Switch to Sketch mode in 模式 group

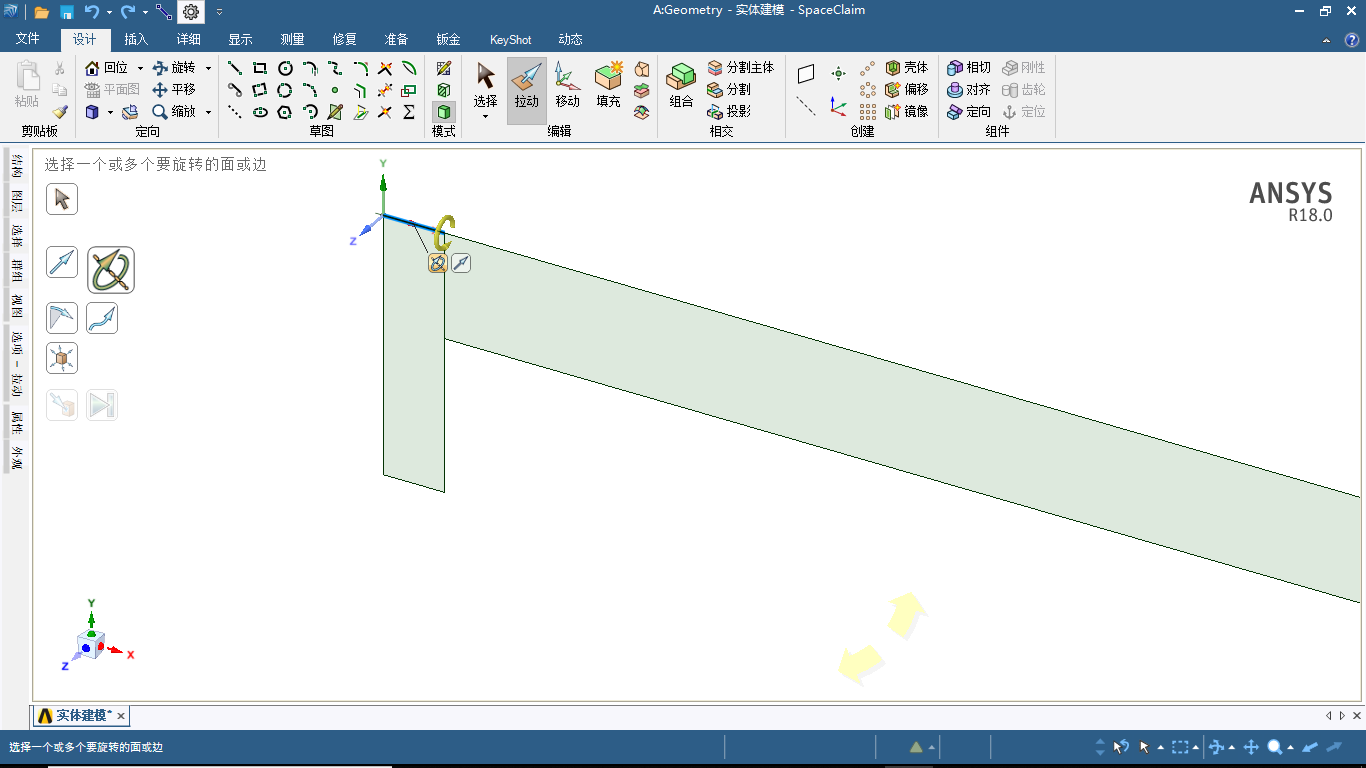pyautogui.click(x=444, y=68)
